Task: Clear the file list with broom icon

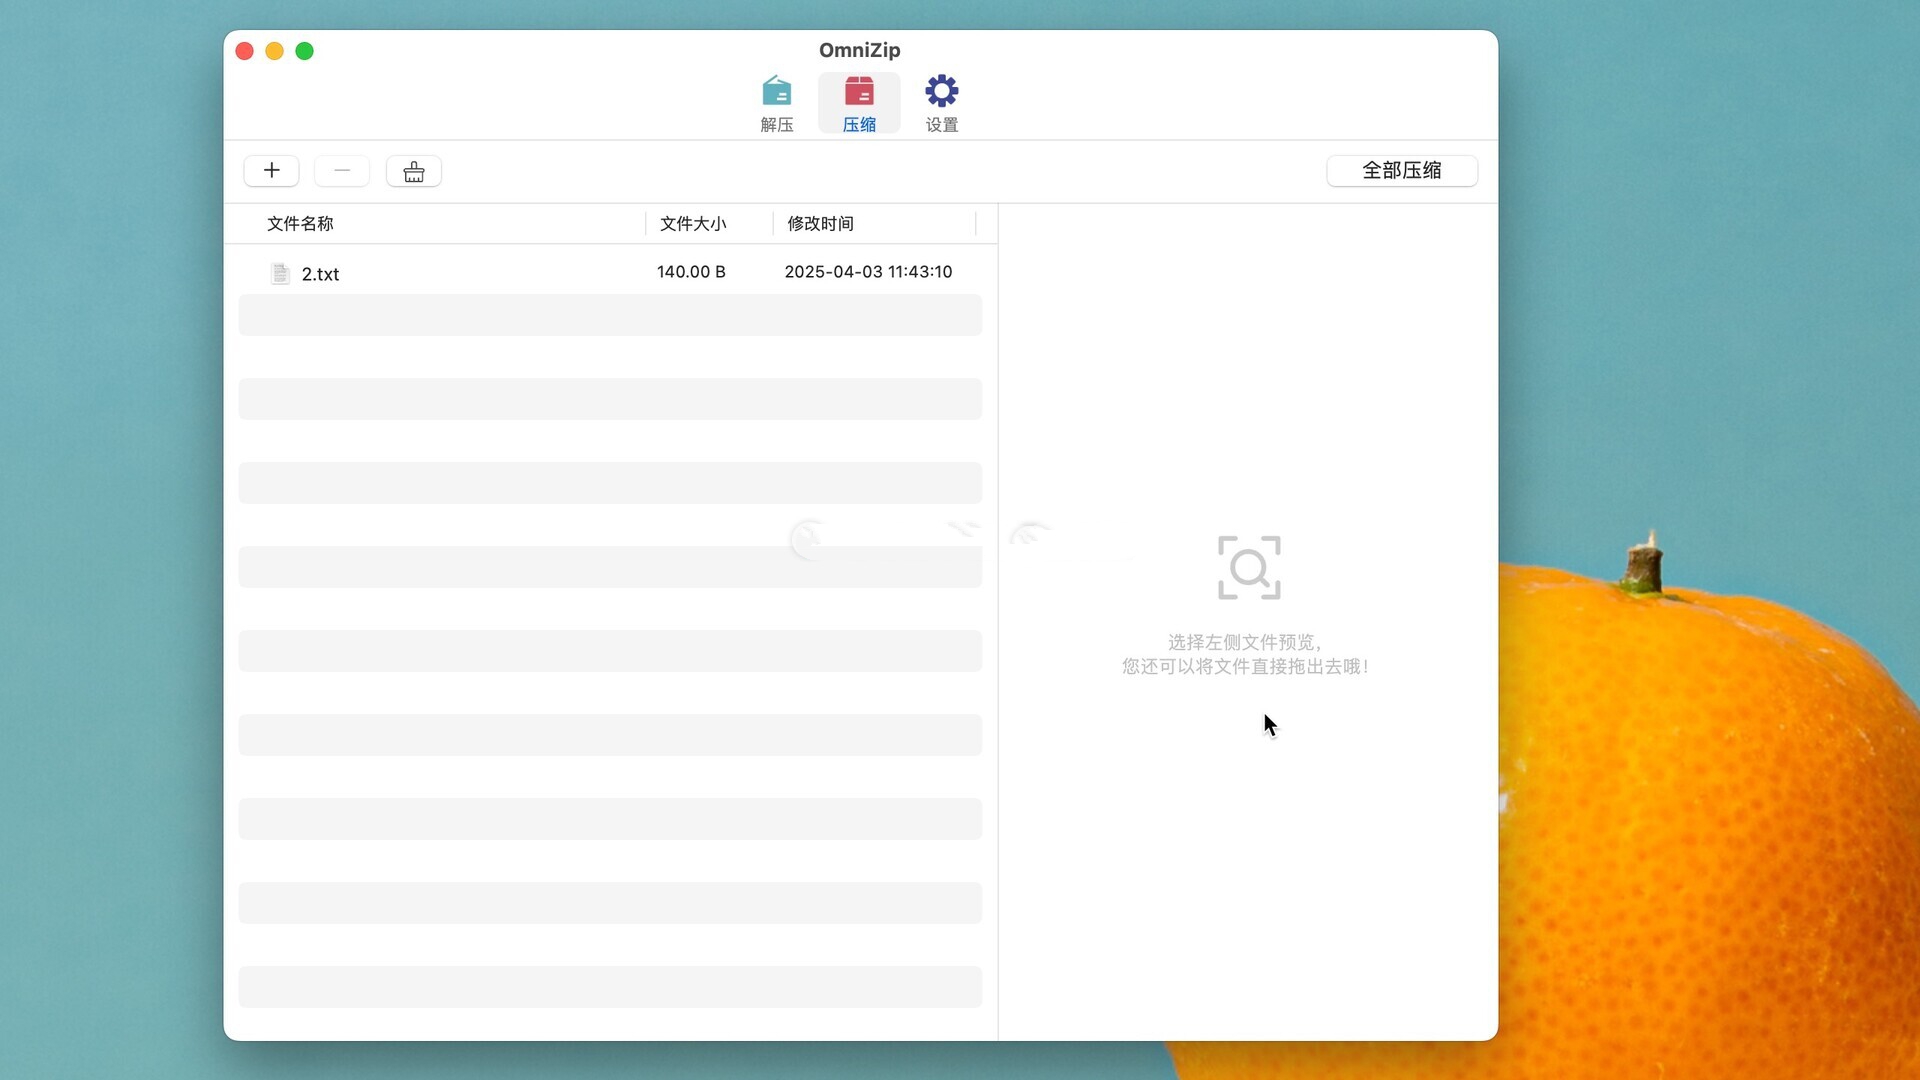Action: tap(414, 171)
